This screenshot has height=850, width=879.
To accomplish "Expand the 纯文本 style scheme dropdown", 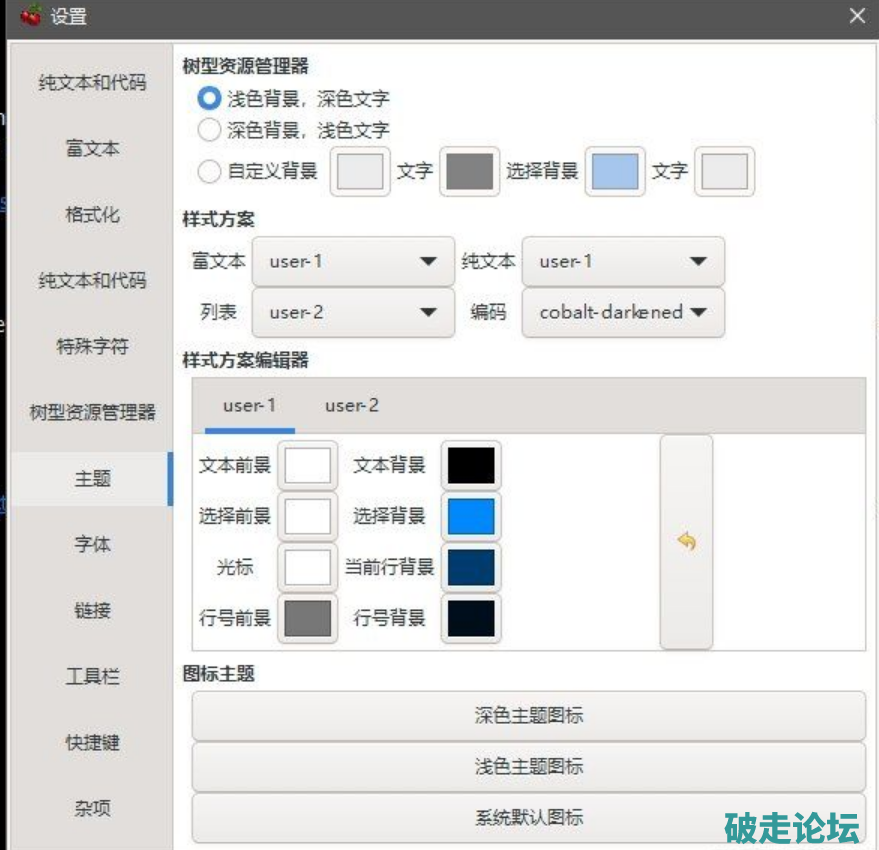I will click(x=622, y=261).
